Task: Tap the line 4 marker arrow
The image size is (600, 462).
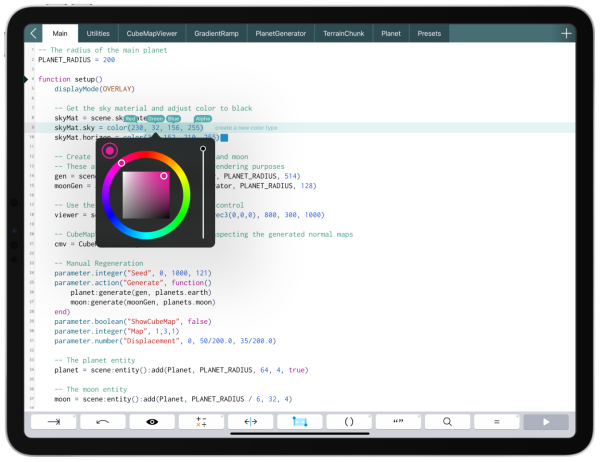Action: [x=26, y=79]
